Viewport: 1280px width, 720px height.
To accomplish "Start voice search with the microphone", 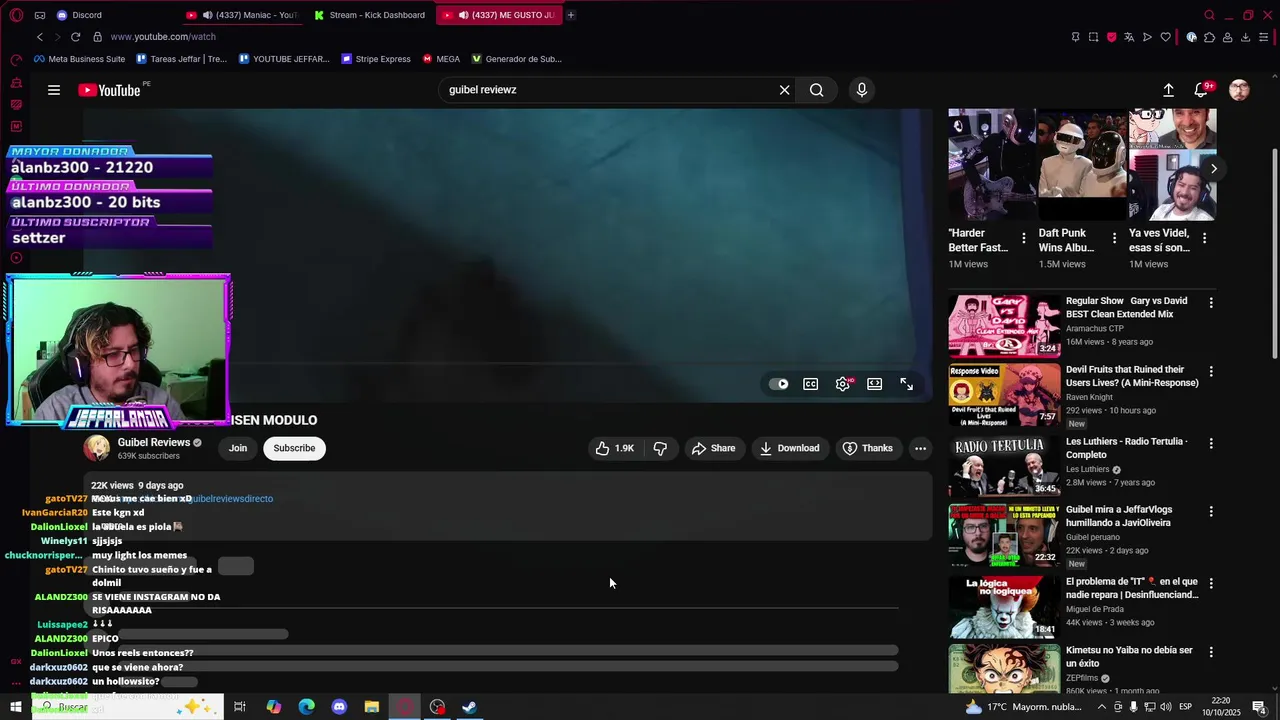I will pyautogui.click(x=862, y=90).
